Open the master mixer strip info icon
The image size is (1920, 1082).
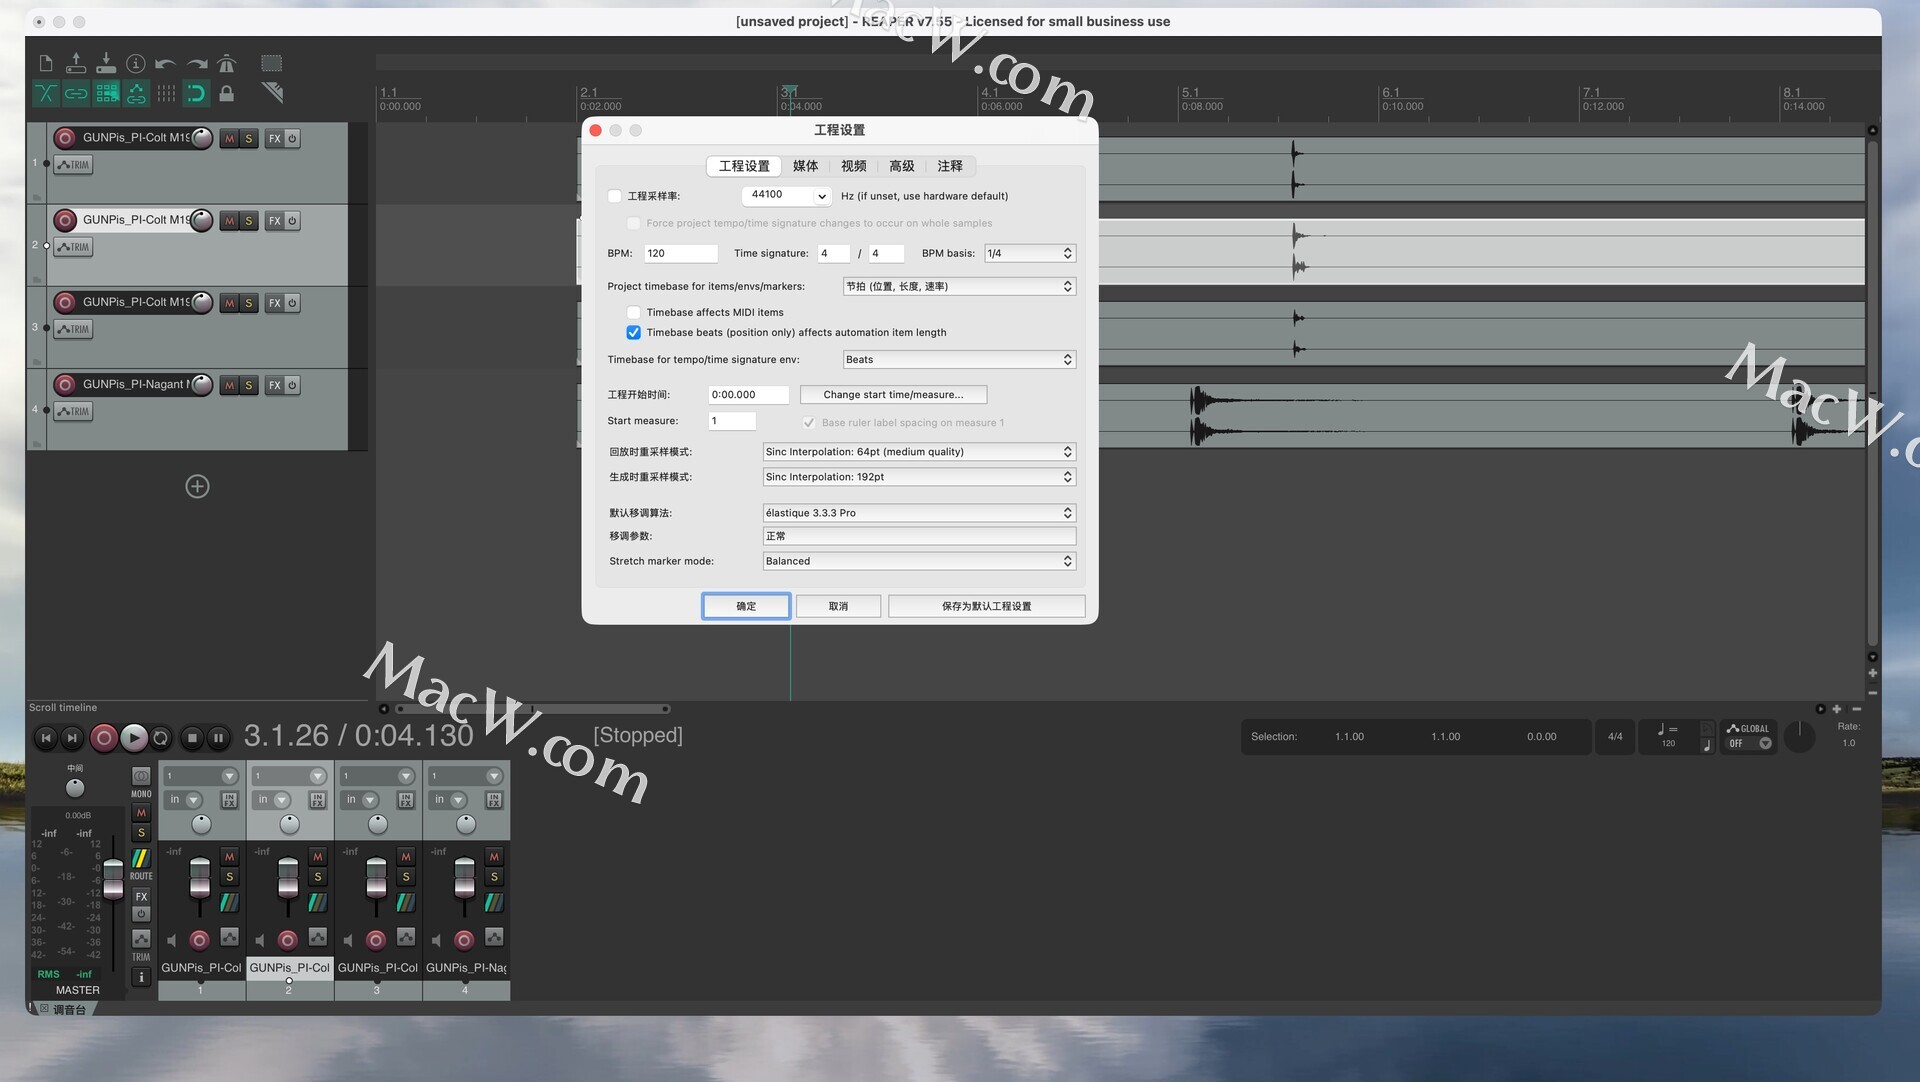pyautogui.click(x=141, y=977)
